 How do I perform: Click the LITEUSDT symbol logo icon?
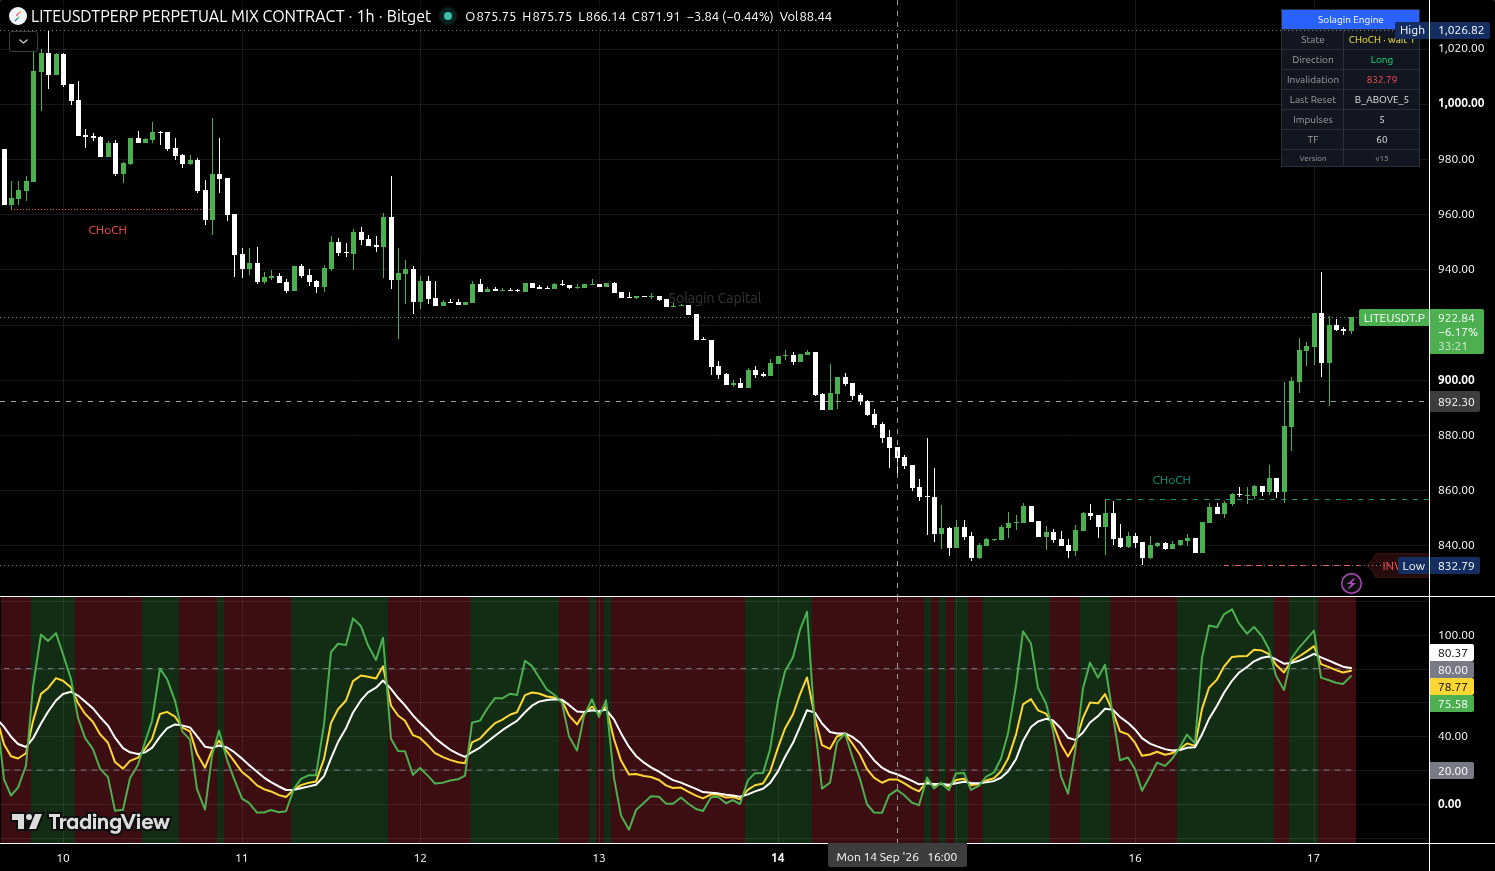click(x=17, y=16)
